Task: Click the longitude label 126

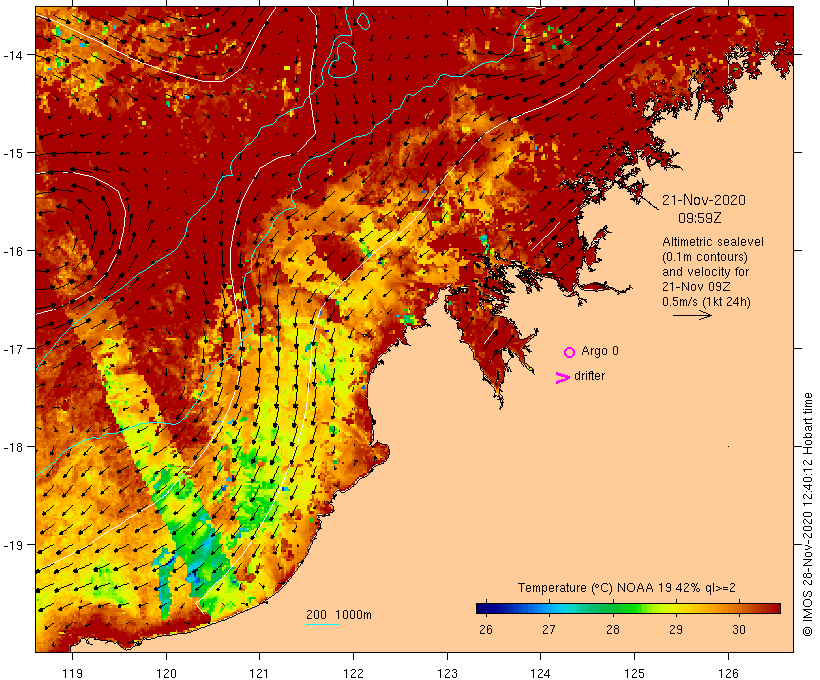Action: tap(728, 673)
